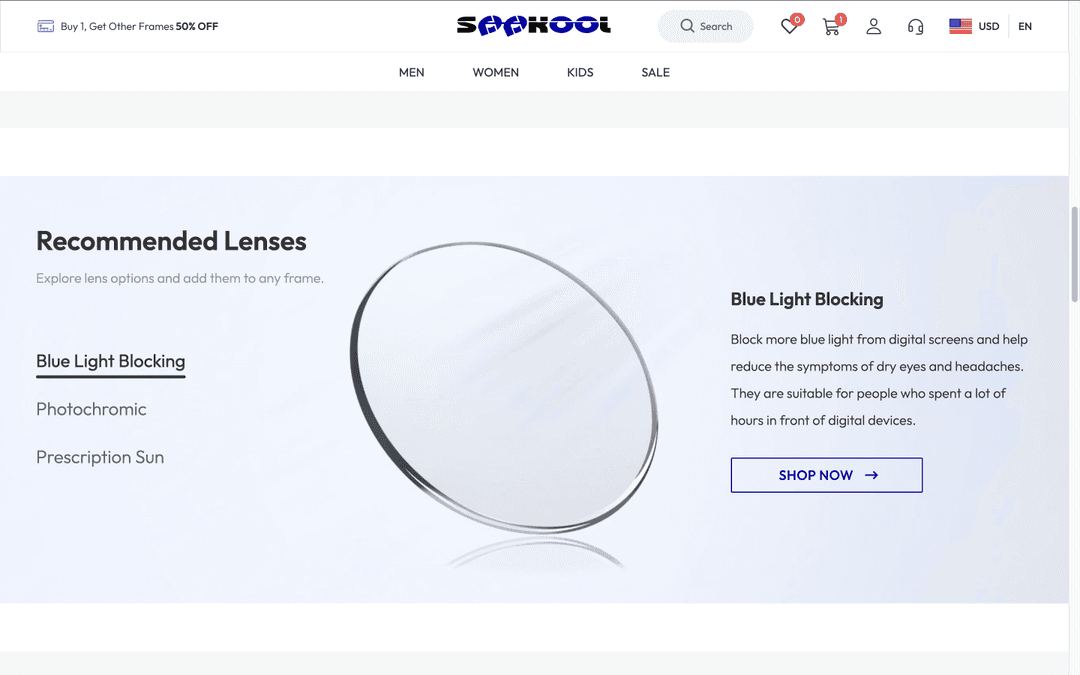This screenshot has height=675, width=1080.
Task: Click the headset customer support icon
Action: pyautogui.click(x=915, y=27)
